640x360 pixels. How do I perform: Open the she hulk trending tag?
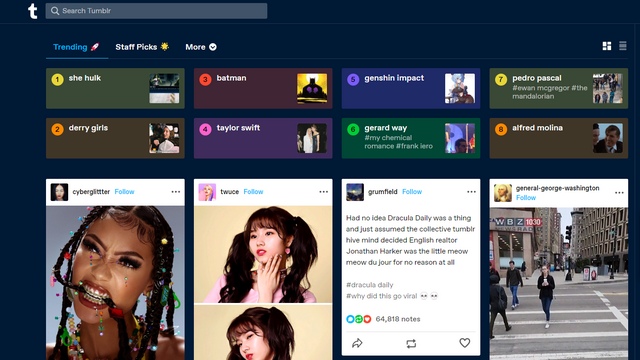115,88
